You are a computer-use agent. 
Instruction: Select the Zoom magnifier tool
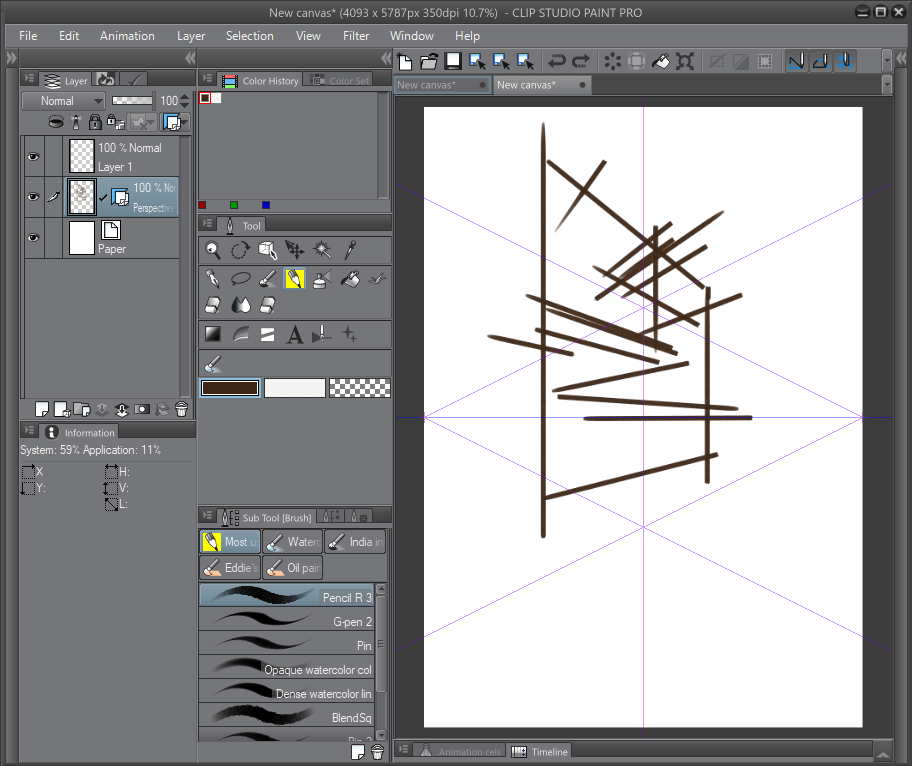(212, 250)
